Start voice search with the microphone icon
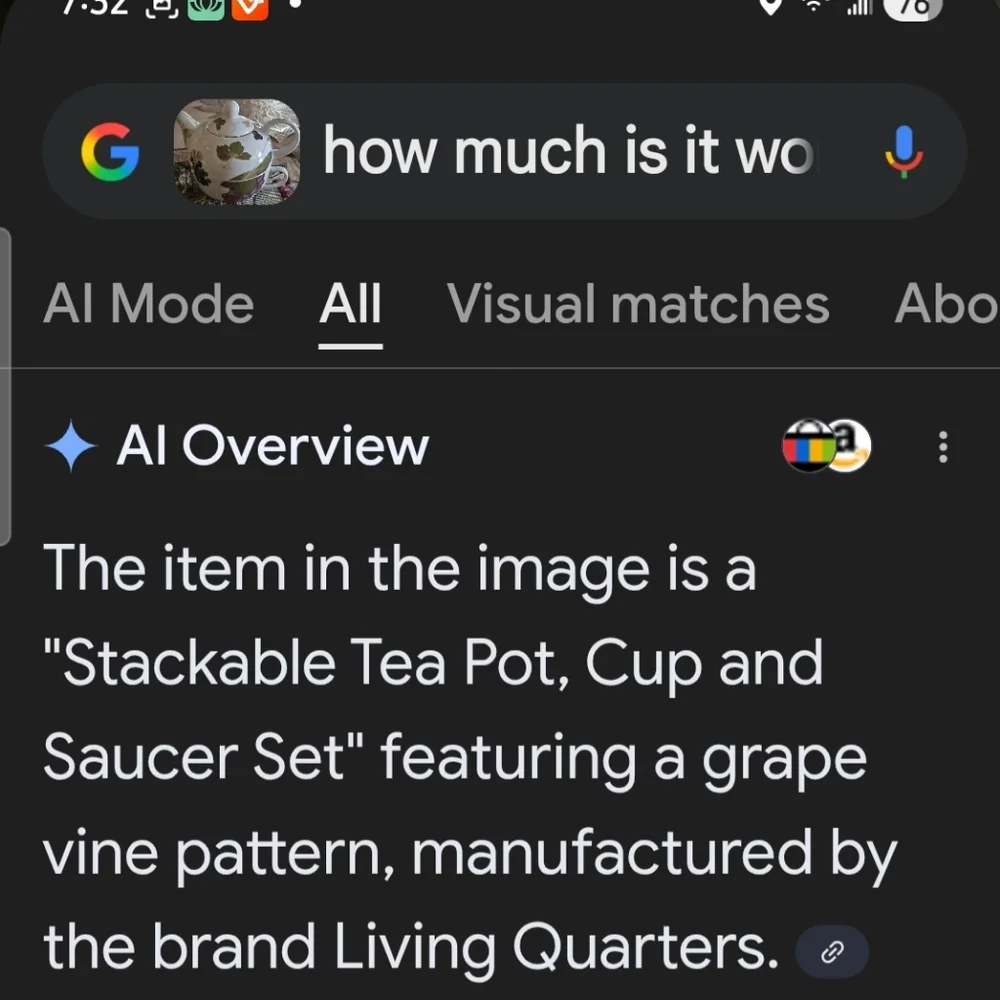 903,152
